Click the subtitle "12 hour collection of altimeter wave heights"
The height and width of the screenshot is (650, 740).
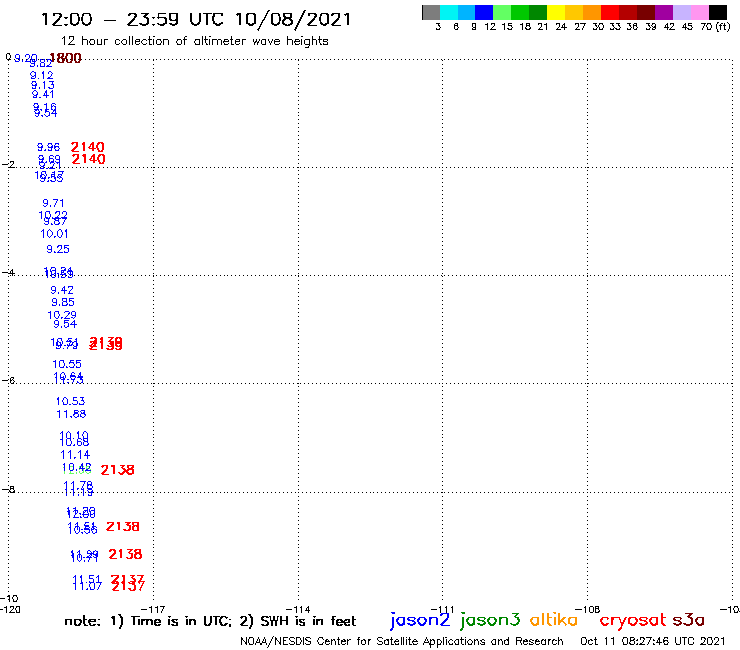[194, 41]
